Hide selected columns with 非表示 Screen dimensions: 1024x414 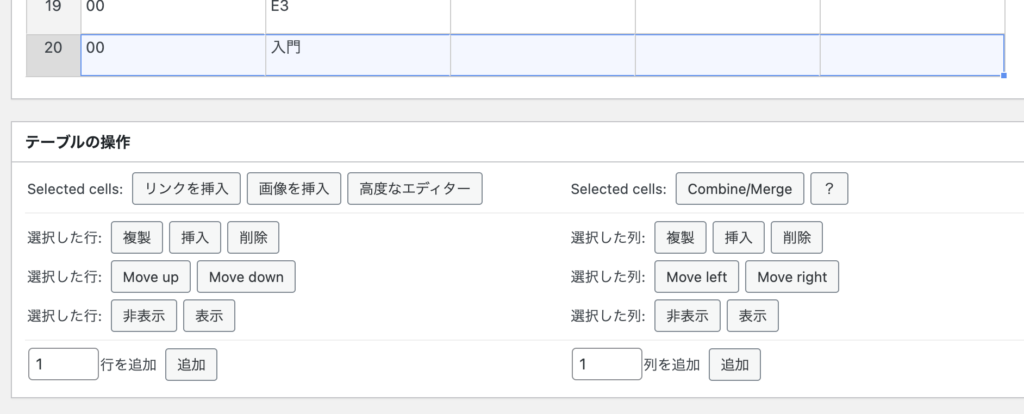point(688,316)
